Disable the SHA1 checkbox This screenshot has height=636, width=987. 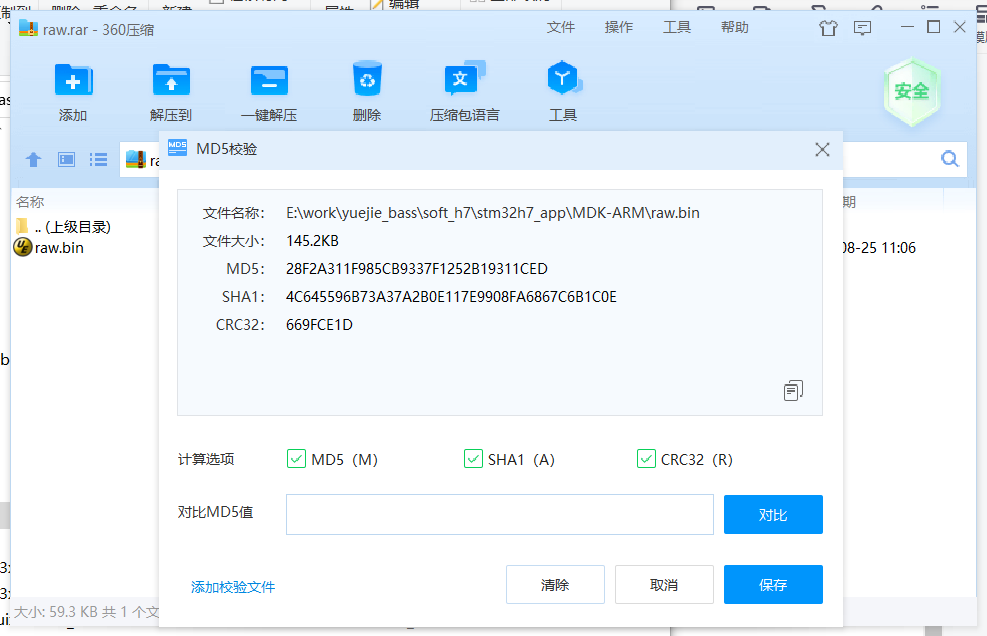(473, 459)
